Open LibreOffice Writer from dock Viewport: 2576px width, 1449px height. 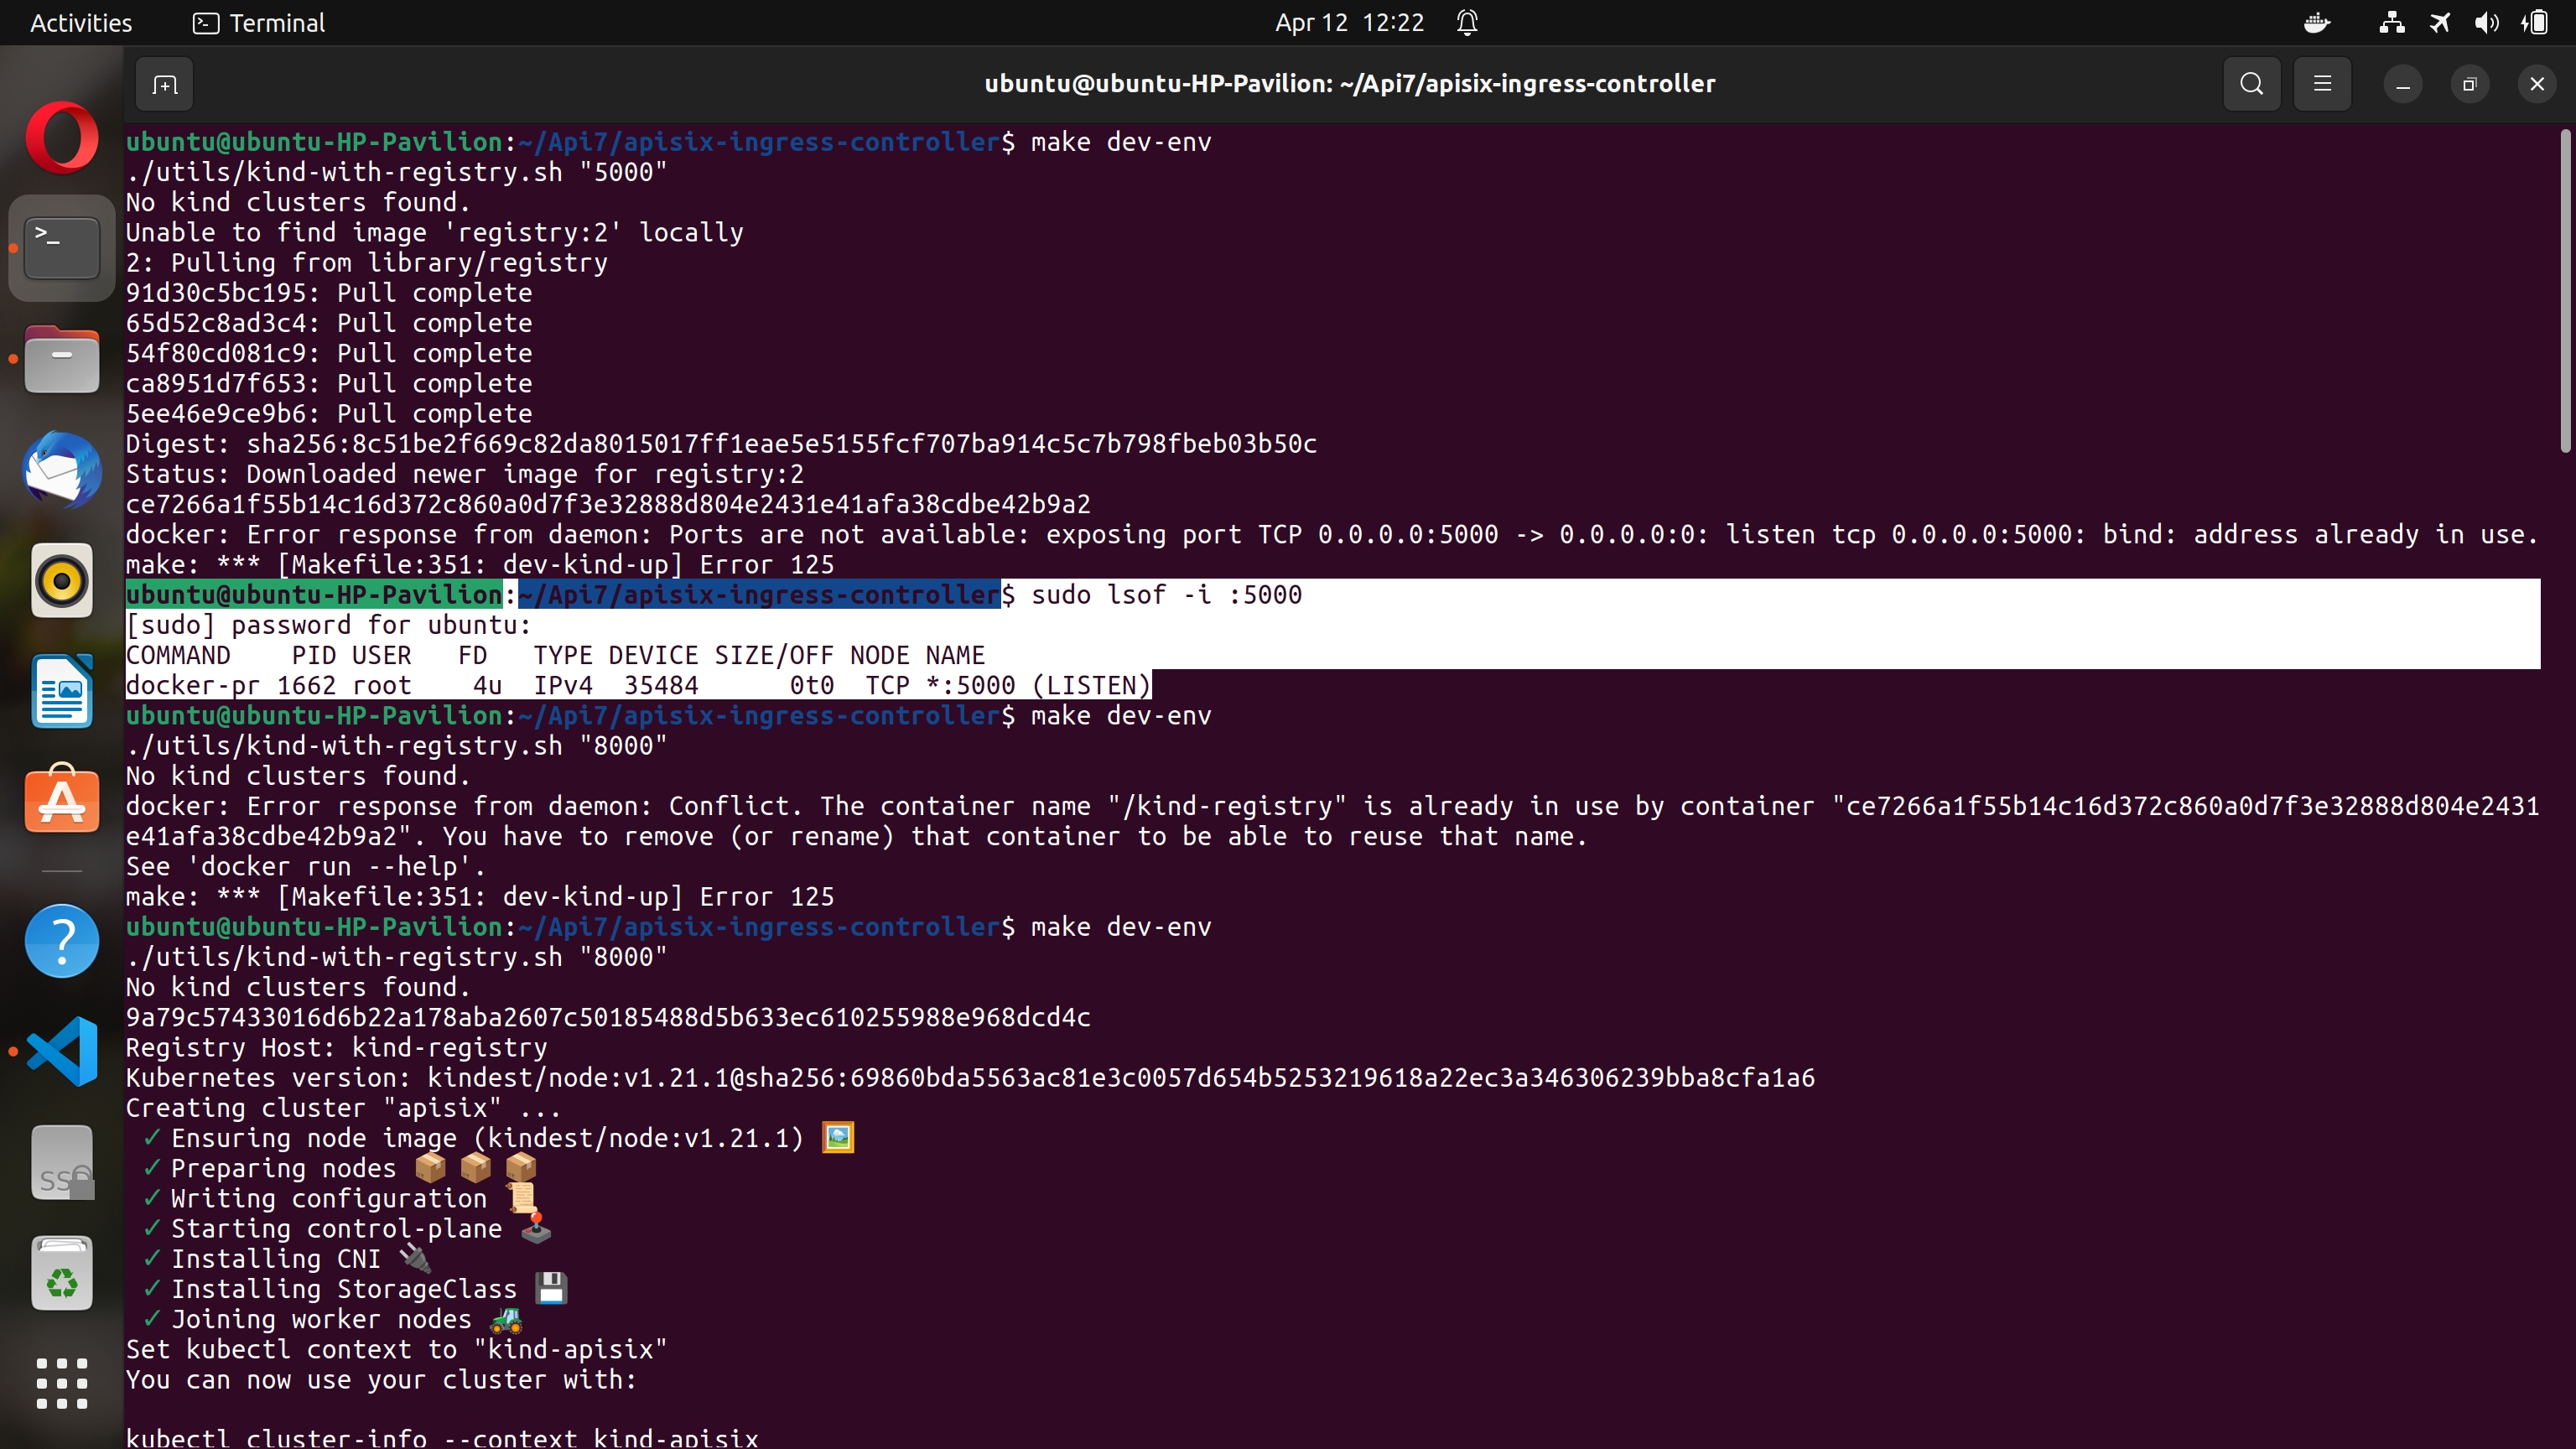62,691
